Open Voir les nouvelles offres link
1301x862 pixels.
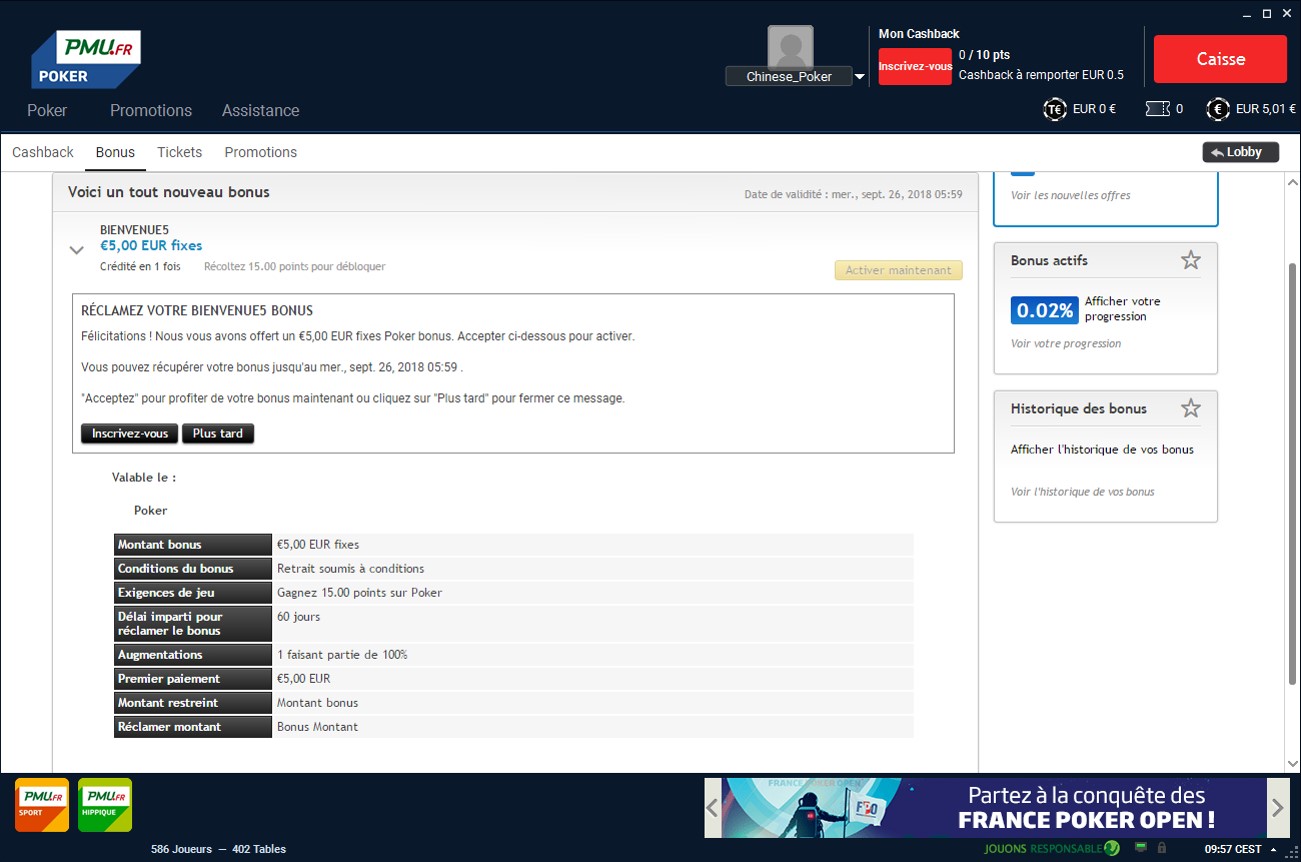point(1070,195)
